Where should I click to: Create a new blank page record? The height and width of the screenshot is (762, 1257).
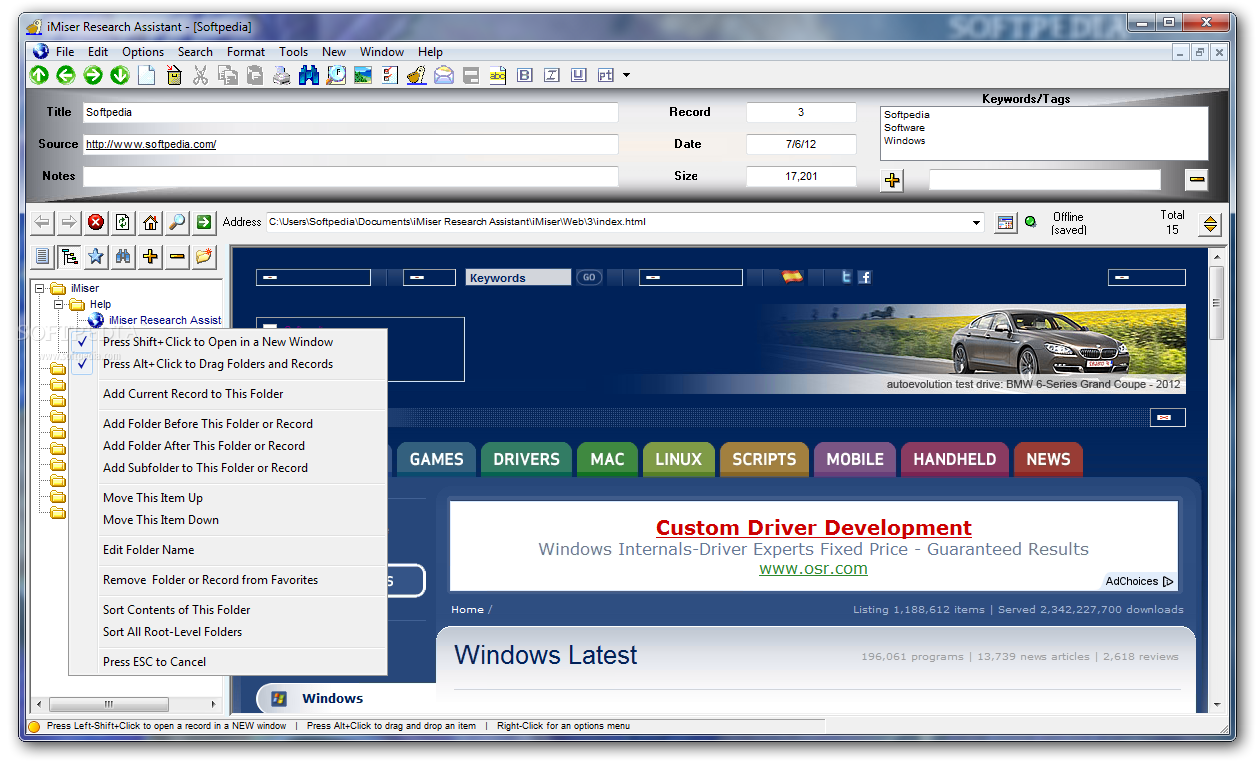pos(147,75)
